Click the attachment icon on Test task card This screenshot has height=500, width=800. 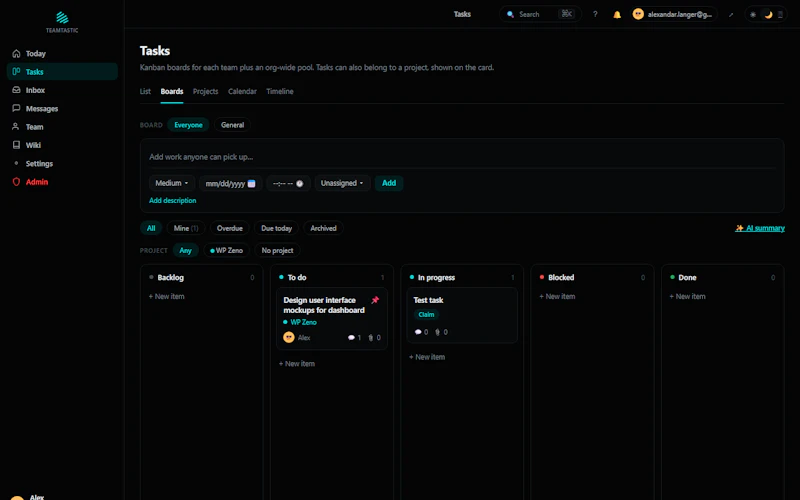click(x=437, y=332)
